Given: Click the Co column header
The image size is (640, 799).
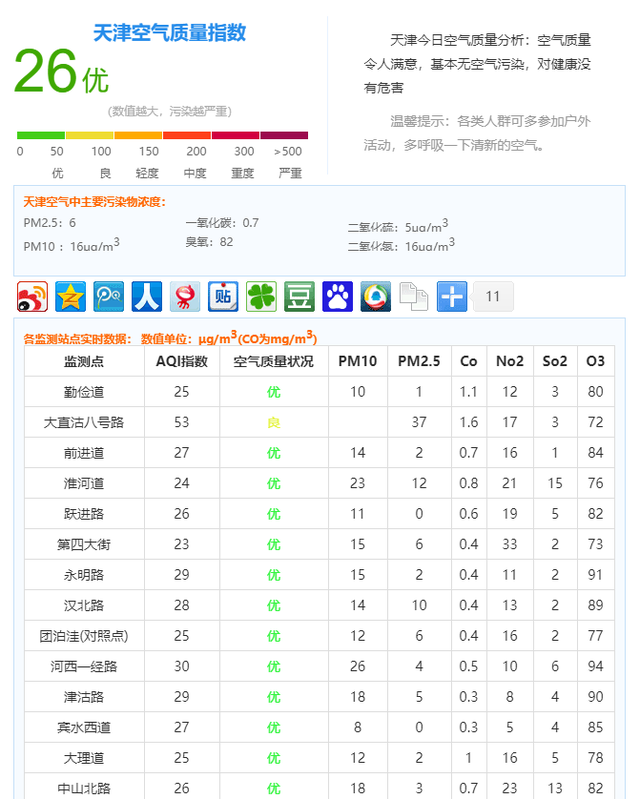Looking at the screenshot, I should (x=469, y=361).
